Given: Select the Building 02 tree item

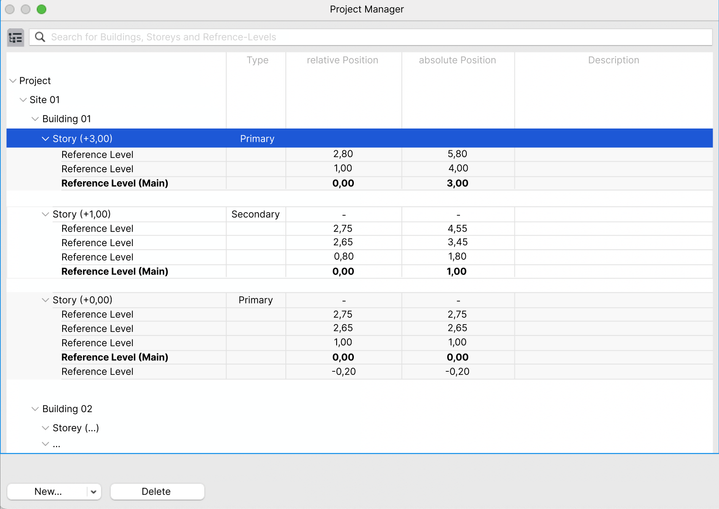Looking at the screenshot, I should click(x=67, y=409).
